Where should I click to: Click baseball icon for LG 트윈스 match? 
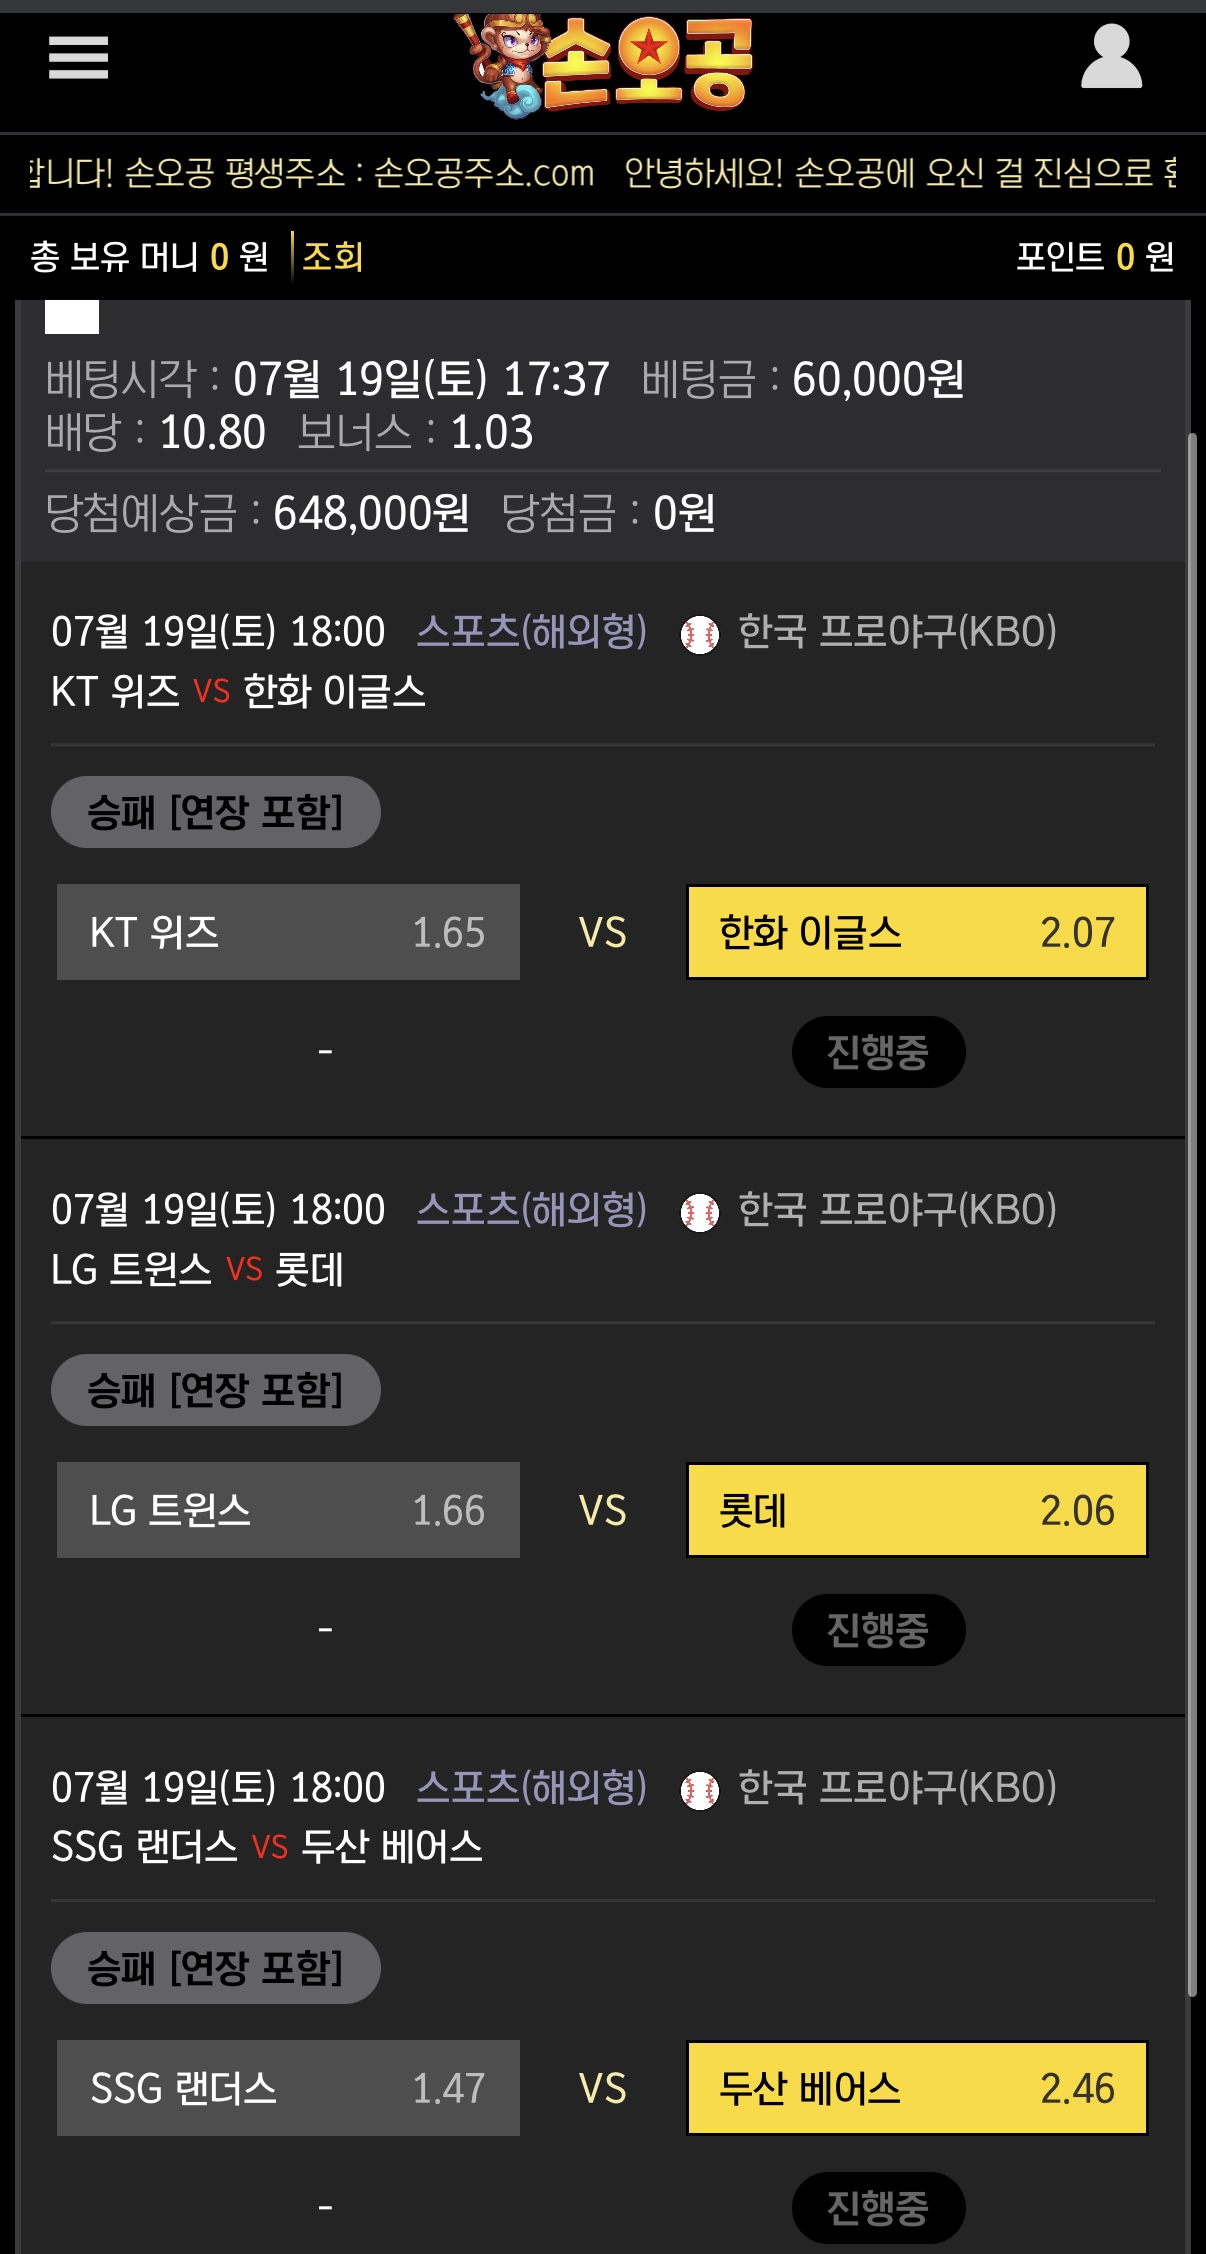click(700, 1212)
